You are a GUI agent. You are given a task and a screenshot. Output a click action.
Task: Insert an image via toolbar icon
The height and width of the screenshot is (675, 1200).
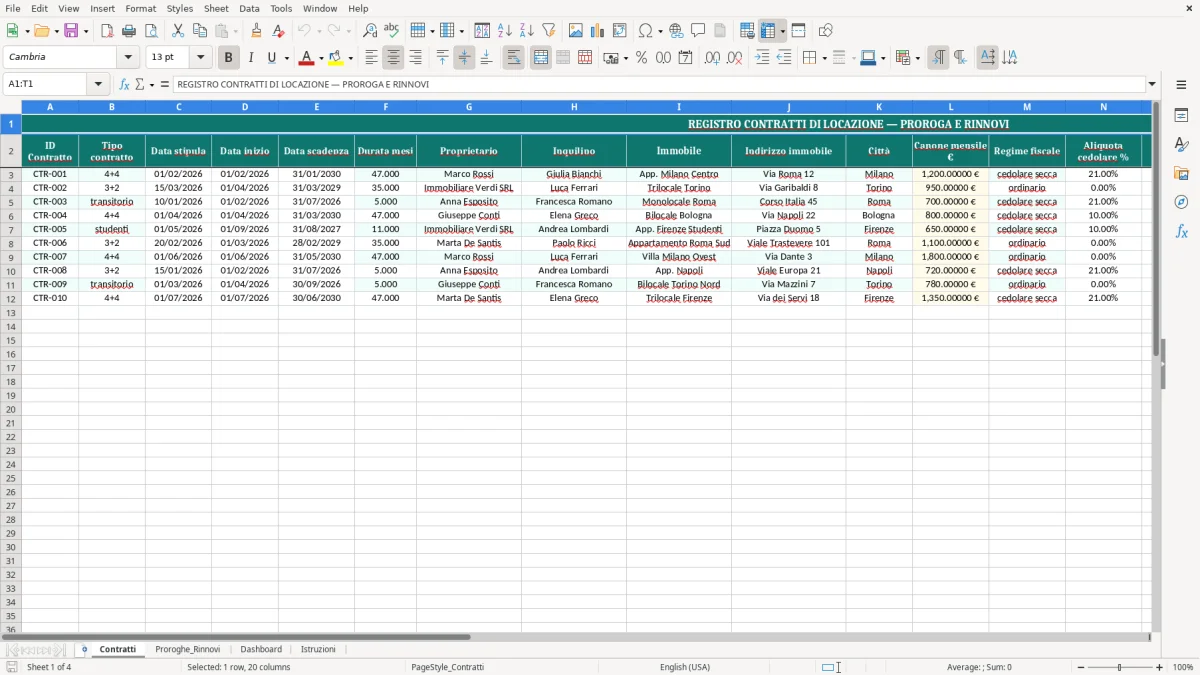click(576, 31)
